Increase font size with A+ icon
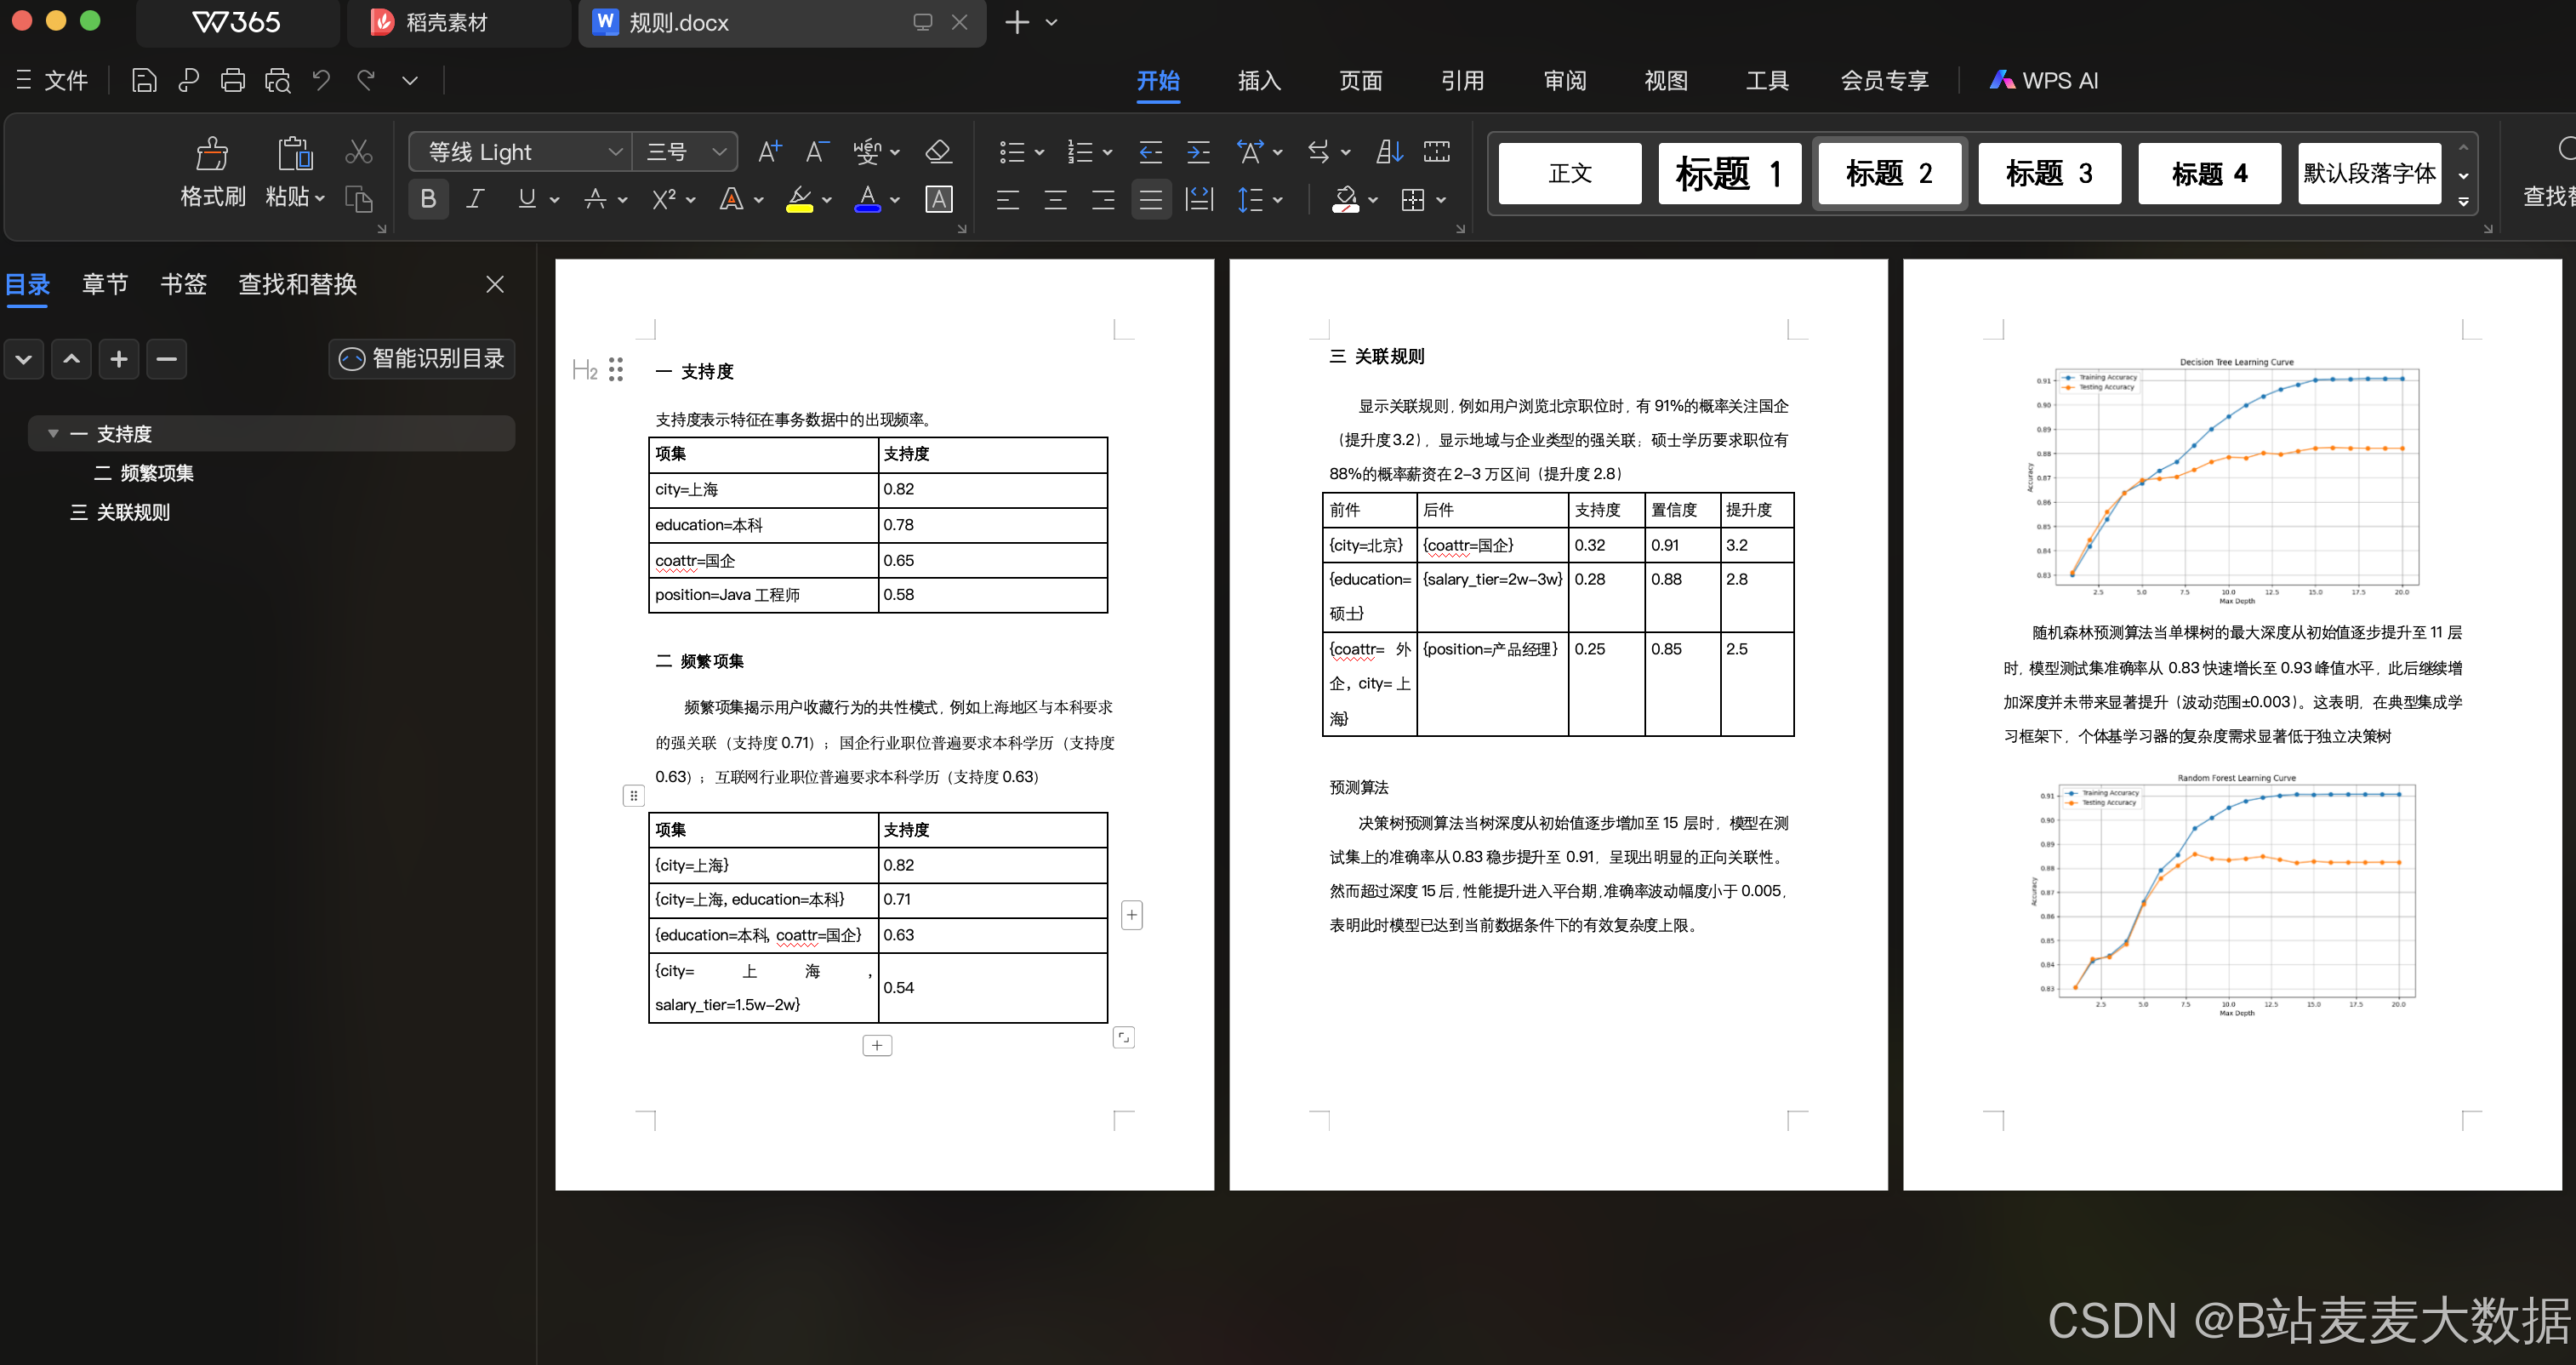Screen dimensions: 2576x1365 point(769,151)
